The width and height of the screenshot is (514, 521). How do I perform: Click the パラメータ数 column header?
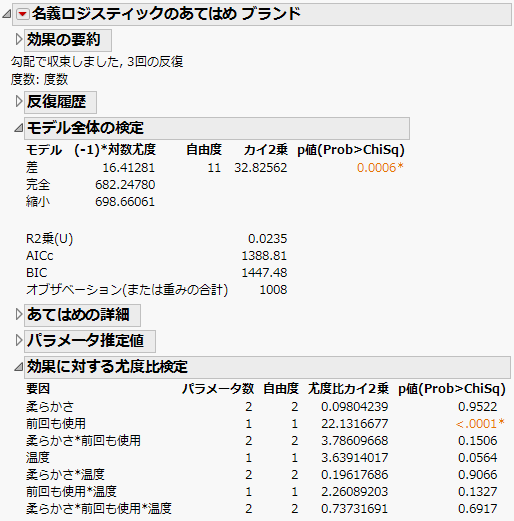click(218, 389)
